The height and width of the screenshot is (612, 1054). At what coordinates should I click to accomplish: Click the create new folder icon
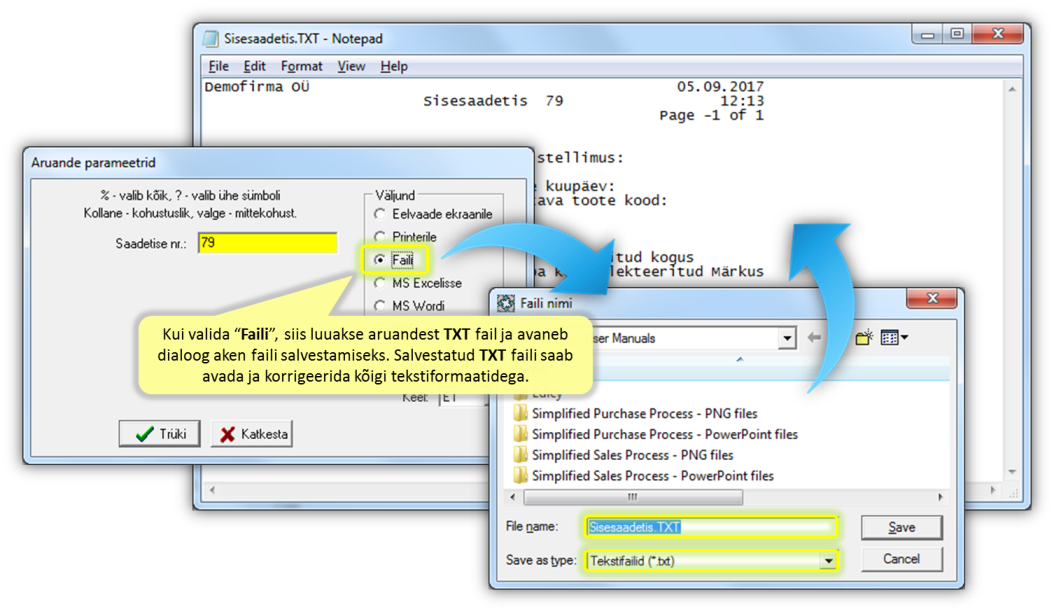(864, 338)
